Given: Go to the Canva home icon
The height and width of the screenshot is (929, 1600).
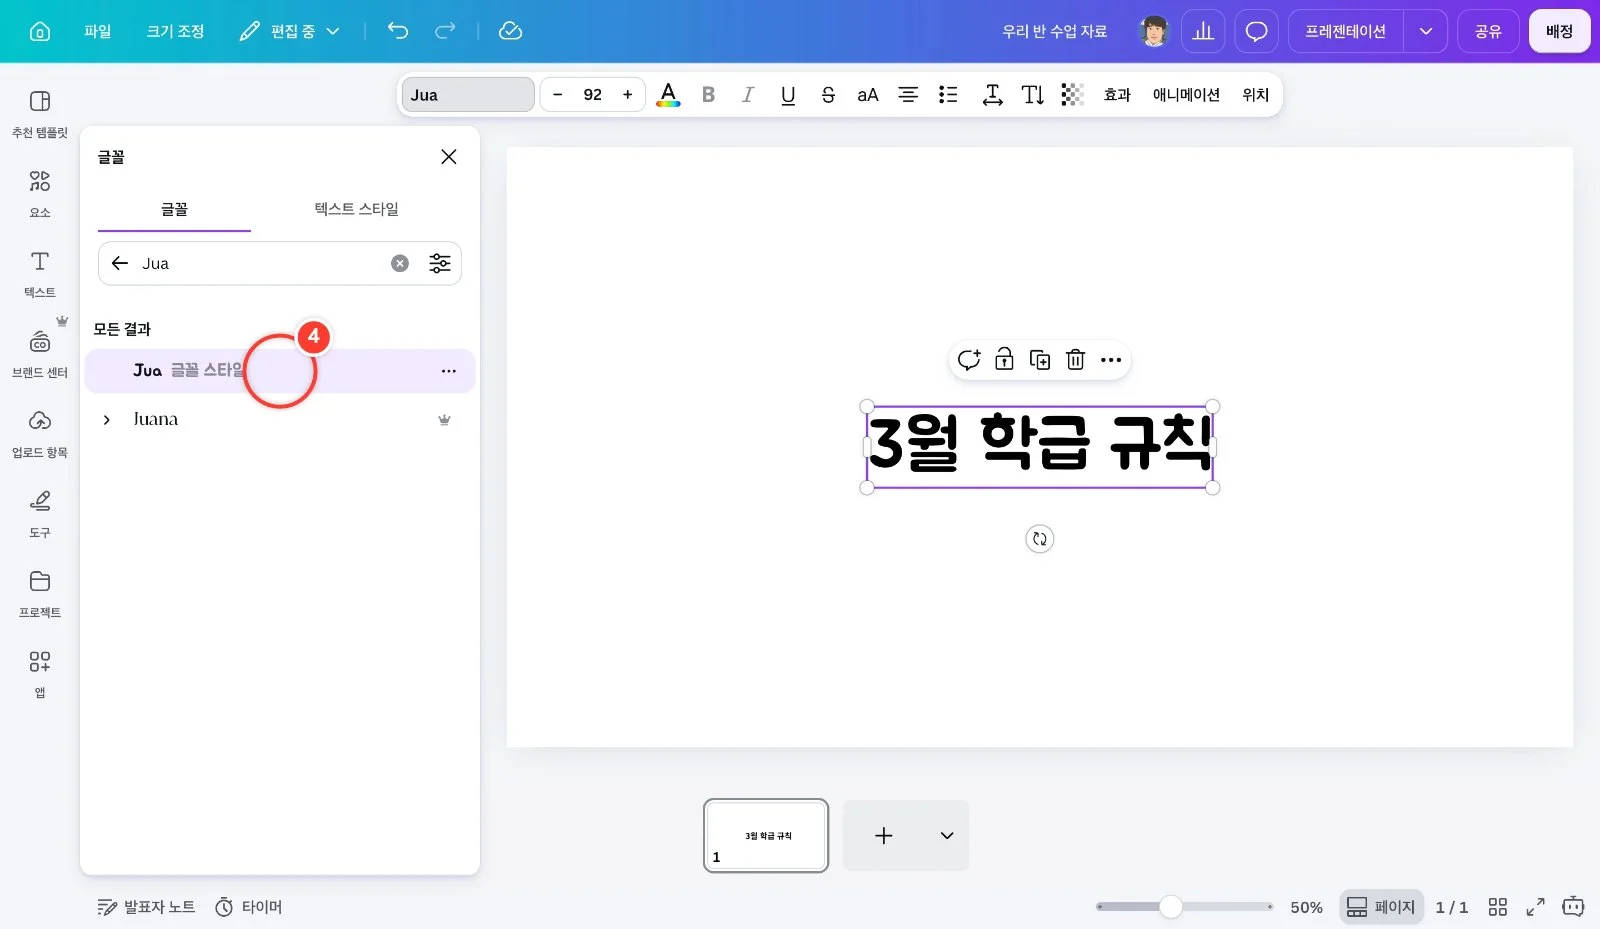Looking at the screenshot, I should click(x=40, y=31).
